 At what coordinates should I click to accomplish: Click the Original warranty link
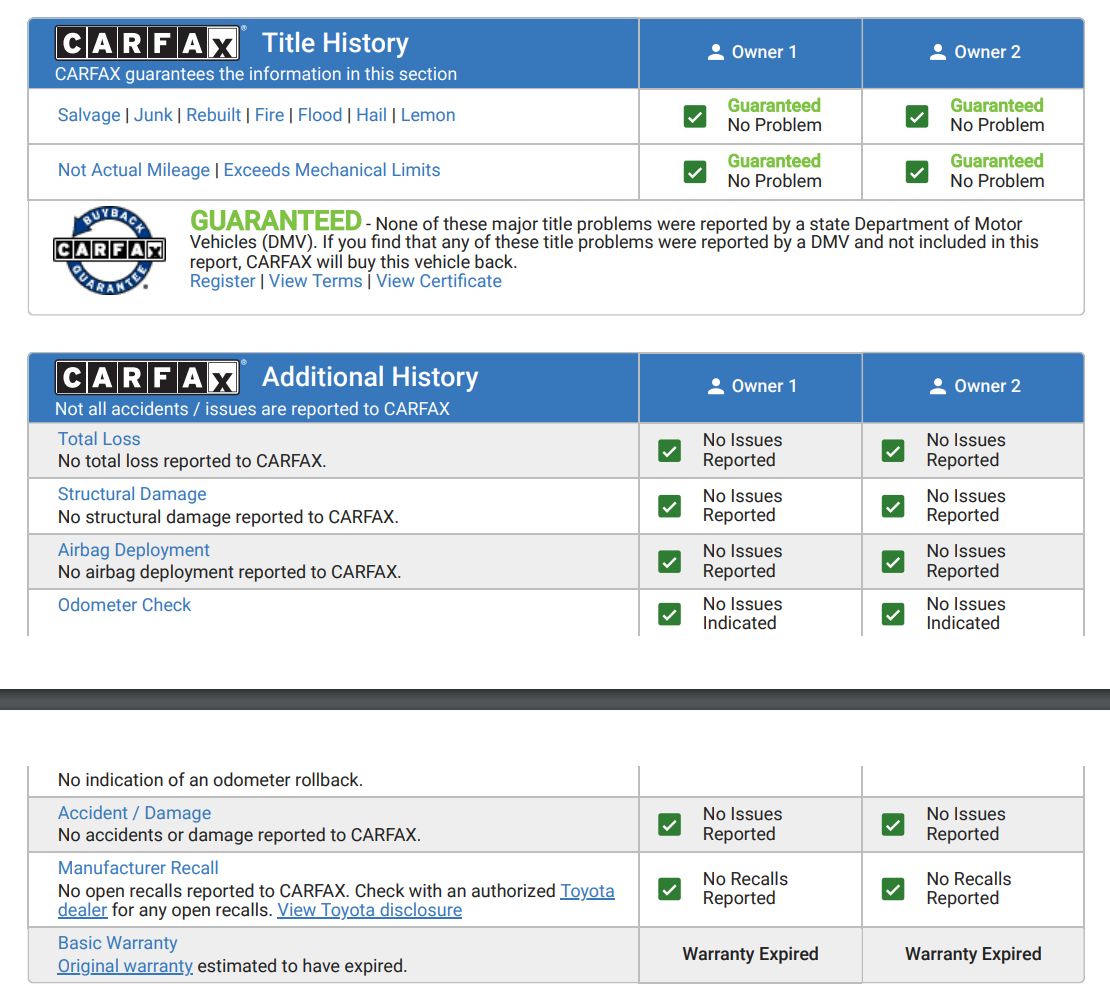pyautogui.click(x=125, y=966)
